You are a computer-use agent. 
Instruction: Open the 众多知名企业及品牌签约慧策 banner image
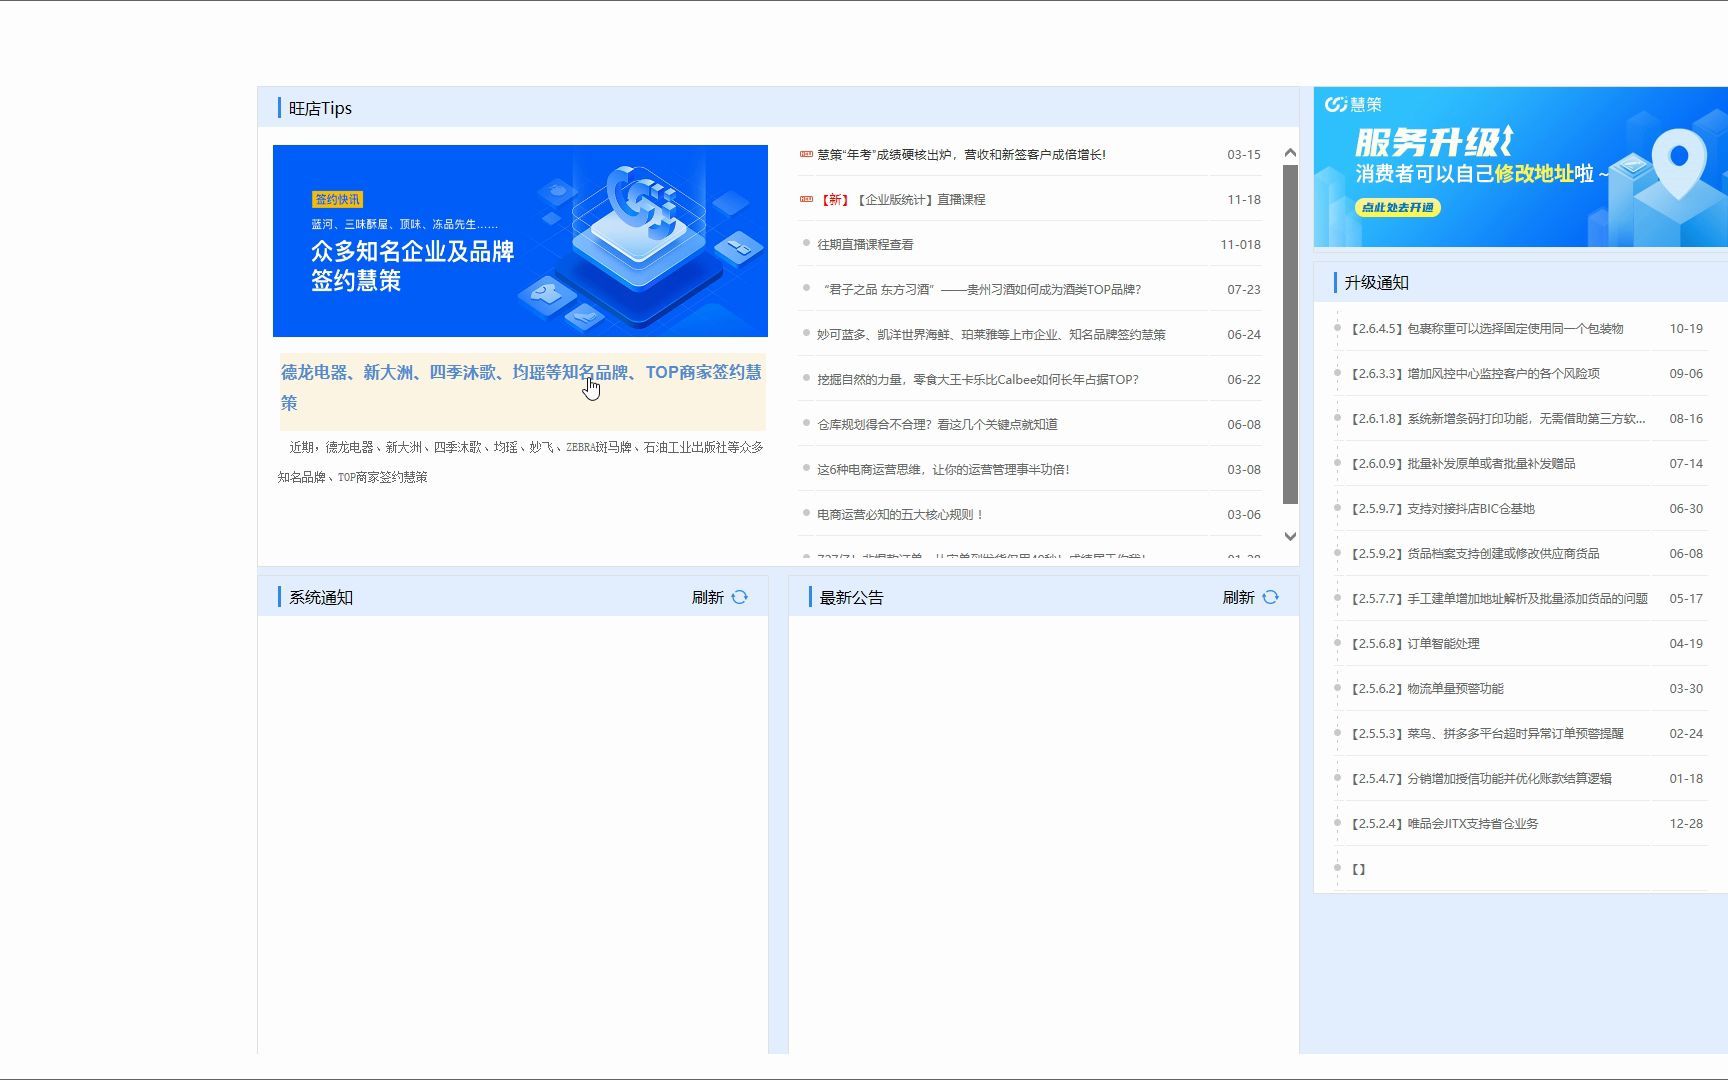pyautogui.click(x=520, y=241)
